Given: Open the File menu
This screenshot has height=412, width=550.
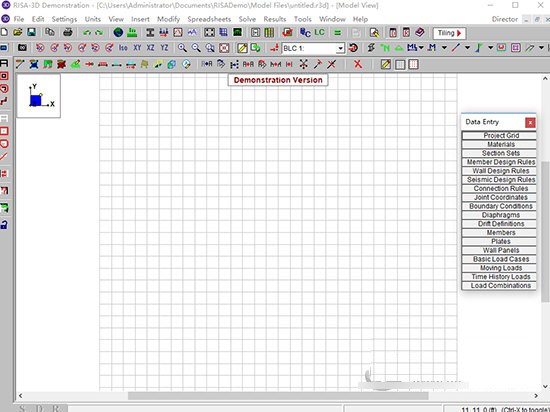Looking at the screenshot, I should (x=19, y=19).
